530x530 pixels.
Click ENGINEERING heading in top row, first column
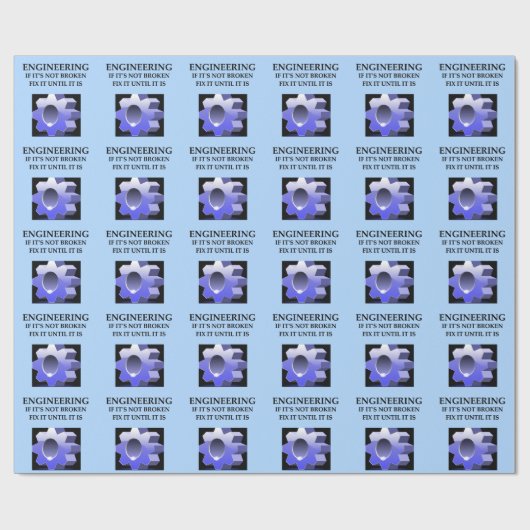[x=56, y=67]
